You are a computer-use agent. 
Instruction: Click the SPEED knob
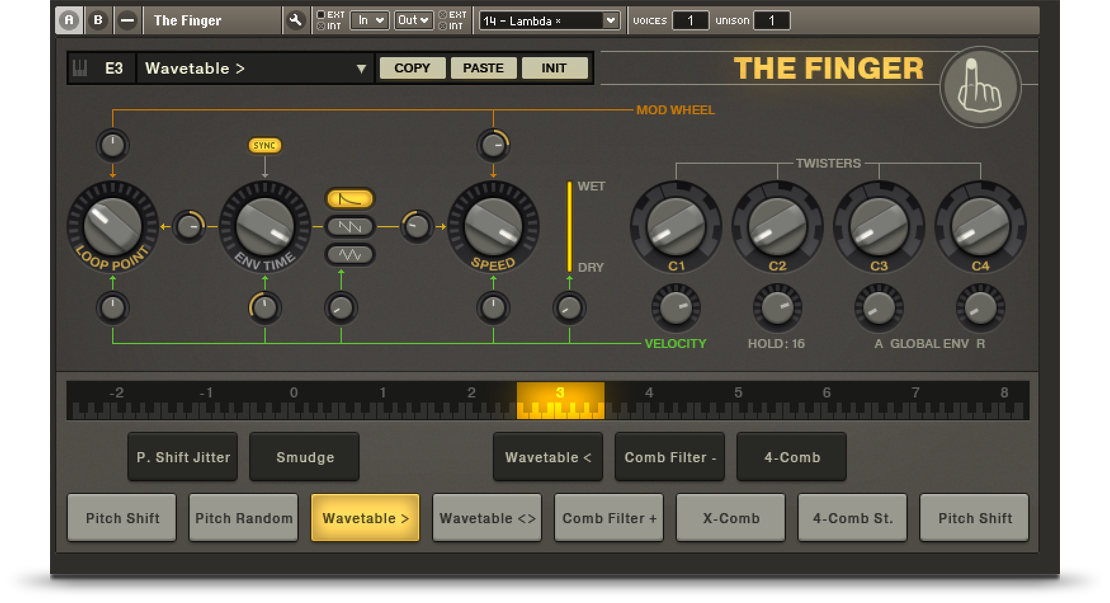(x=493, y=226)
